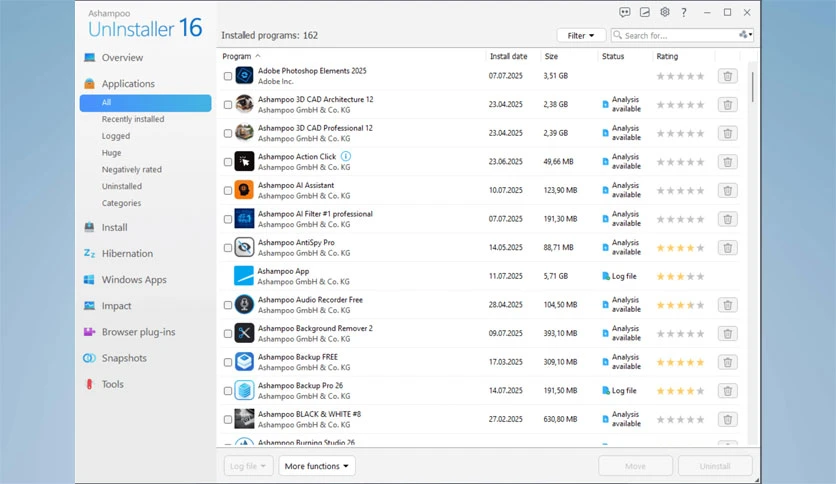
Task: Click trash icon for Ashampoo 3D CAD Architecture 12
Action: pos(727,104)
